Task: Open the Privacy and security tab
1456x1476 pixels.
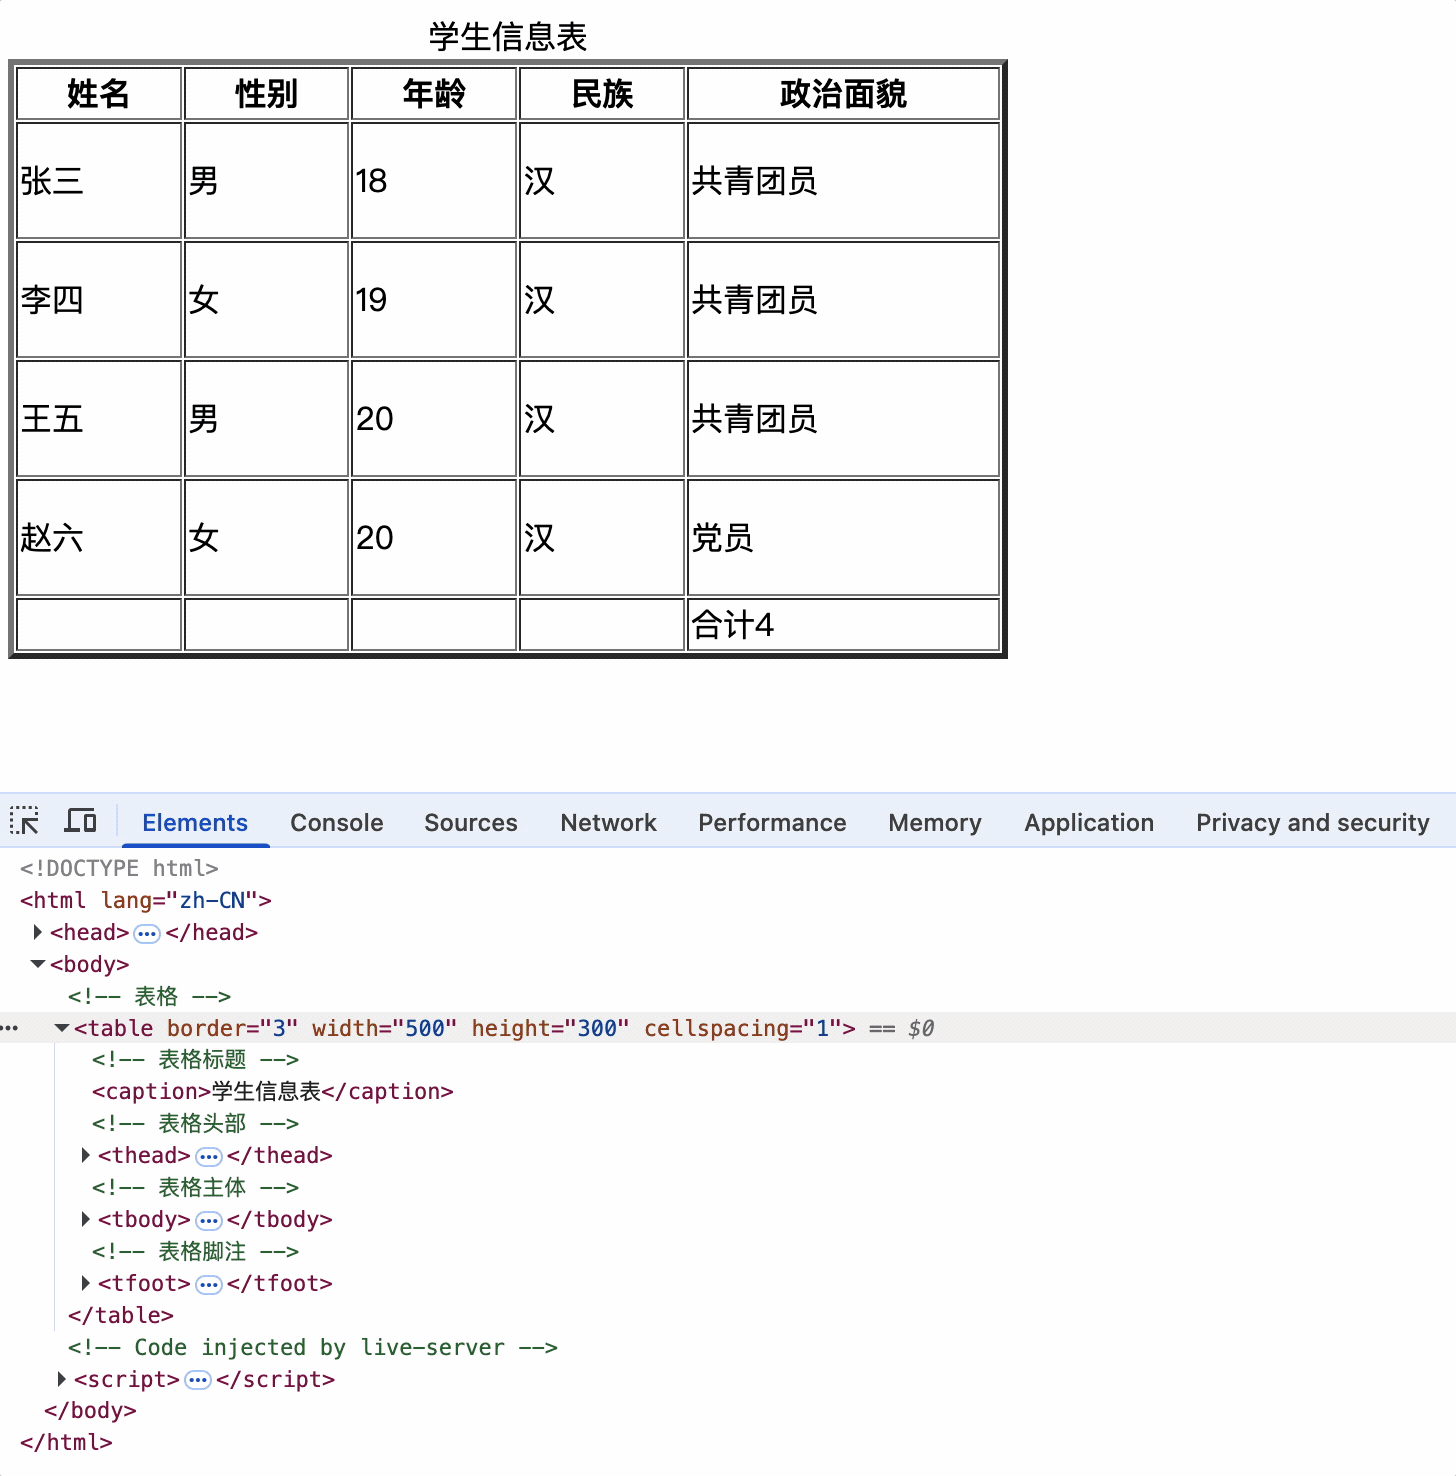Action: click(x=1313, y=822)
